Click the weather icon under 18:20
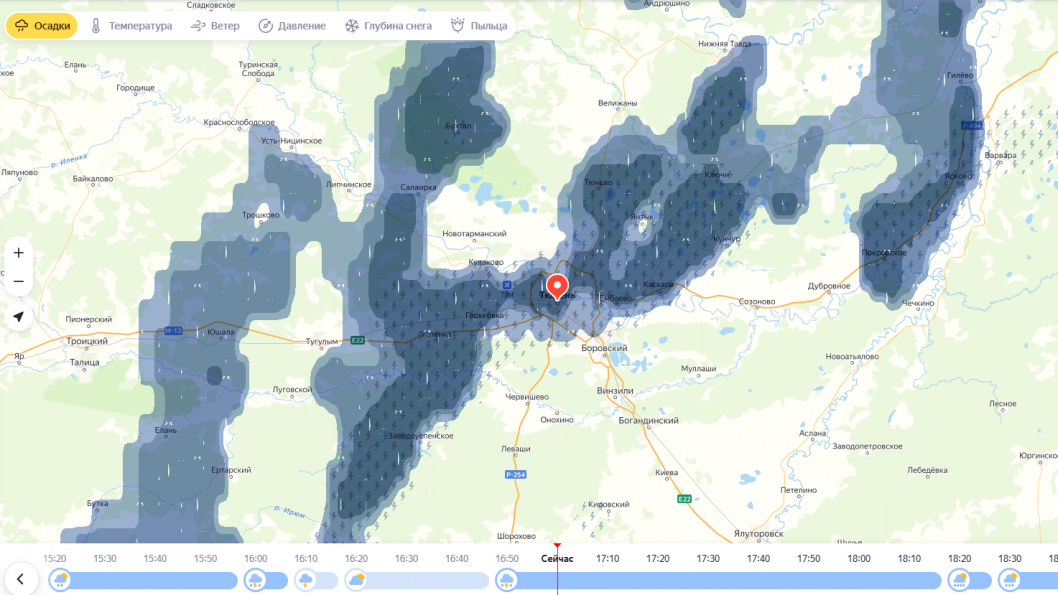1058x595 pixels. pyautogui.click(x=959, y=580)
